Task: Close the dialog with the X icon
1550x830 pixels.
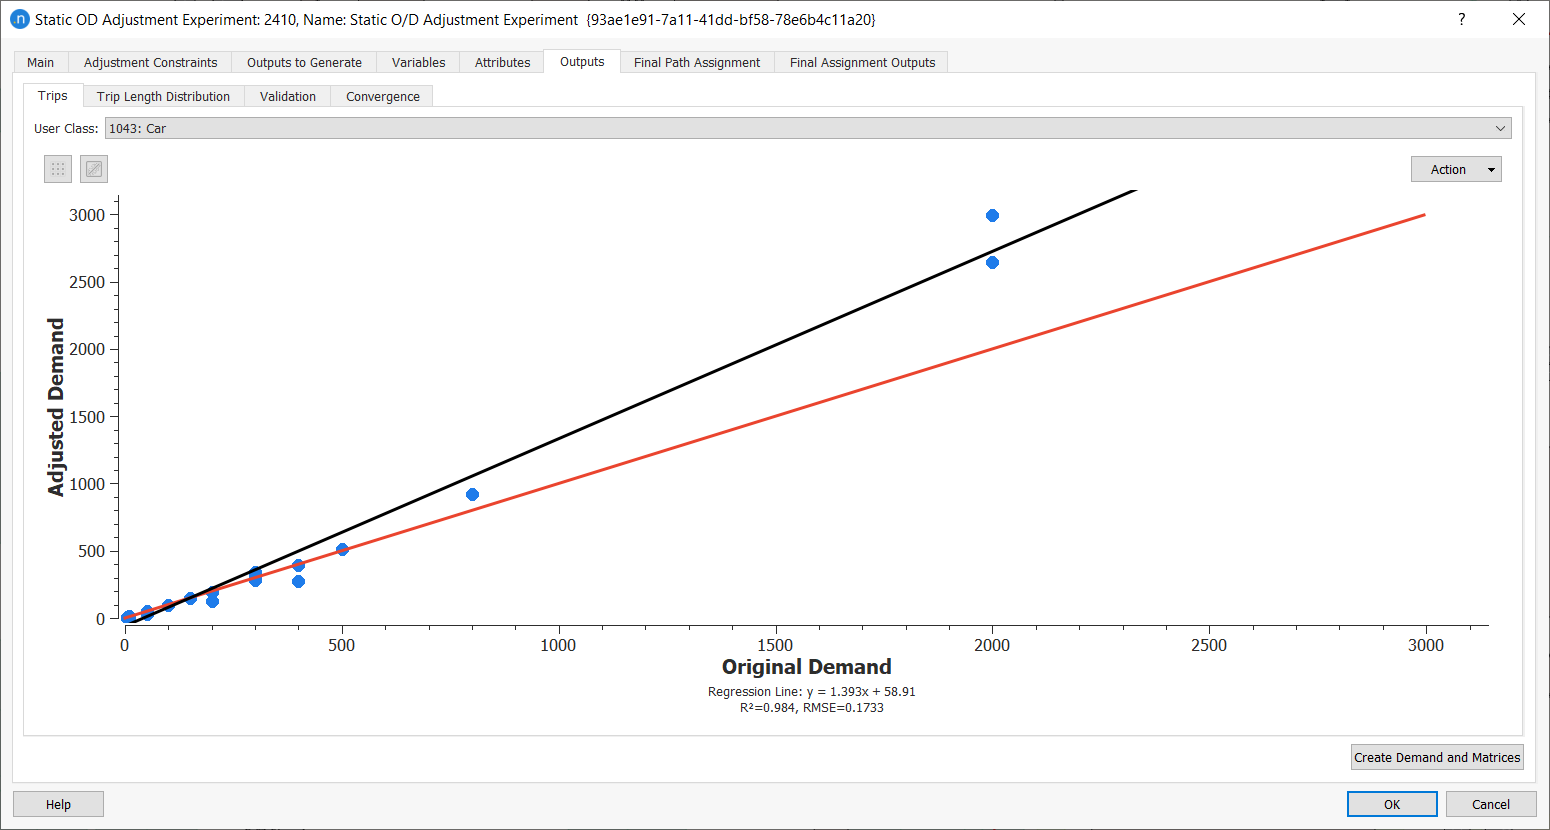Action: coord(1518,19)
